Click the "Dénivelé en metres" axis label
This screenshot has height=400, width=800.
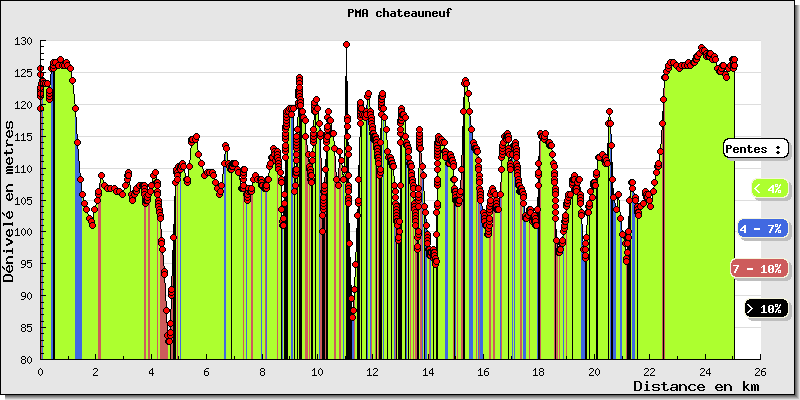(x=10, y=201)
